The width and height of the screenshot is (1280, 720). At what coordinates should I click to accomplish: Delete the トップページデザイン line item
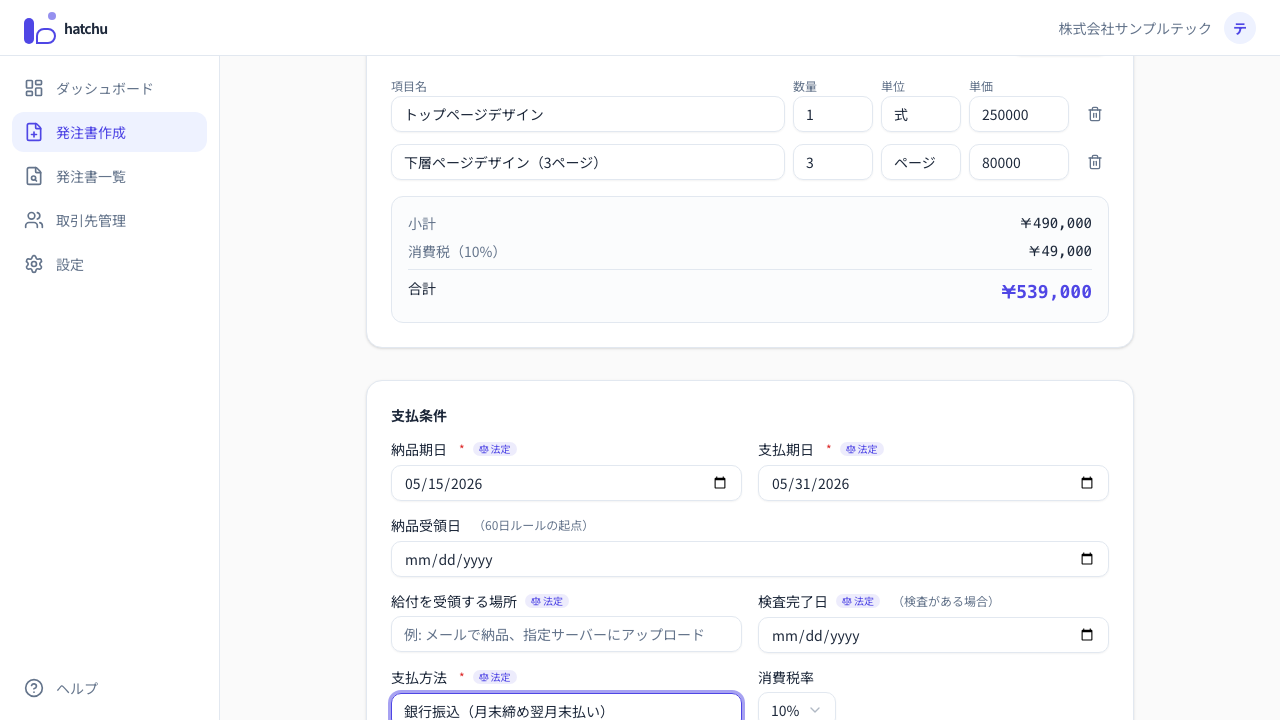click(x=1095, y=114)
